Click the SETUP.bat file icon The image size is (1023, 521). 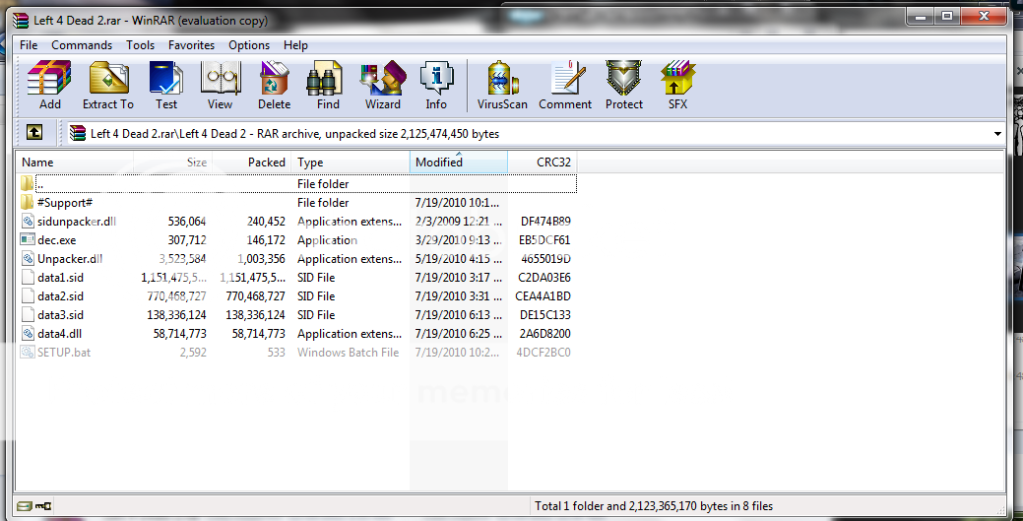(27, 353)
